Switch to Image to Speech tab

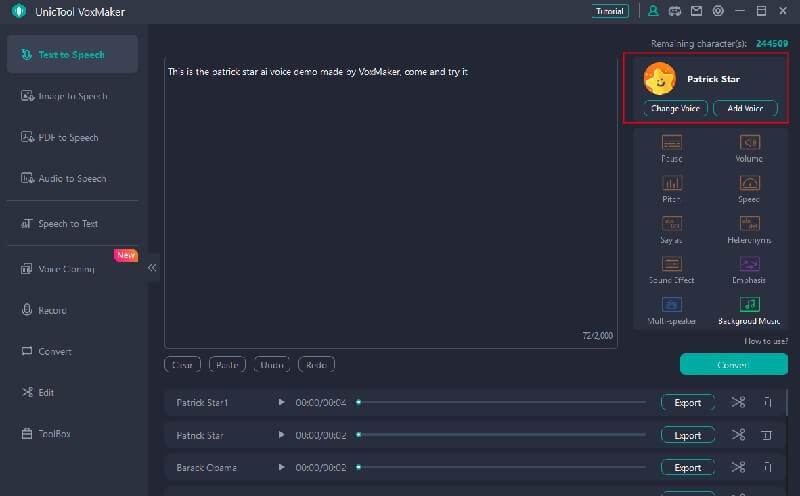coord(72,96)
